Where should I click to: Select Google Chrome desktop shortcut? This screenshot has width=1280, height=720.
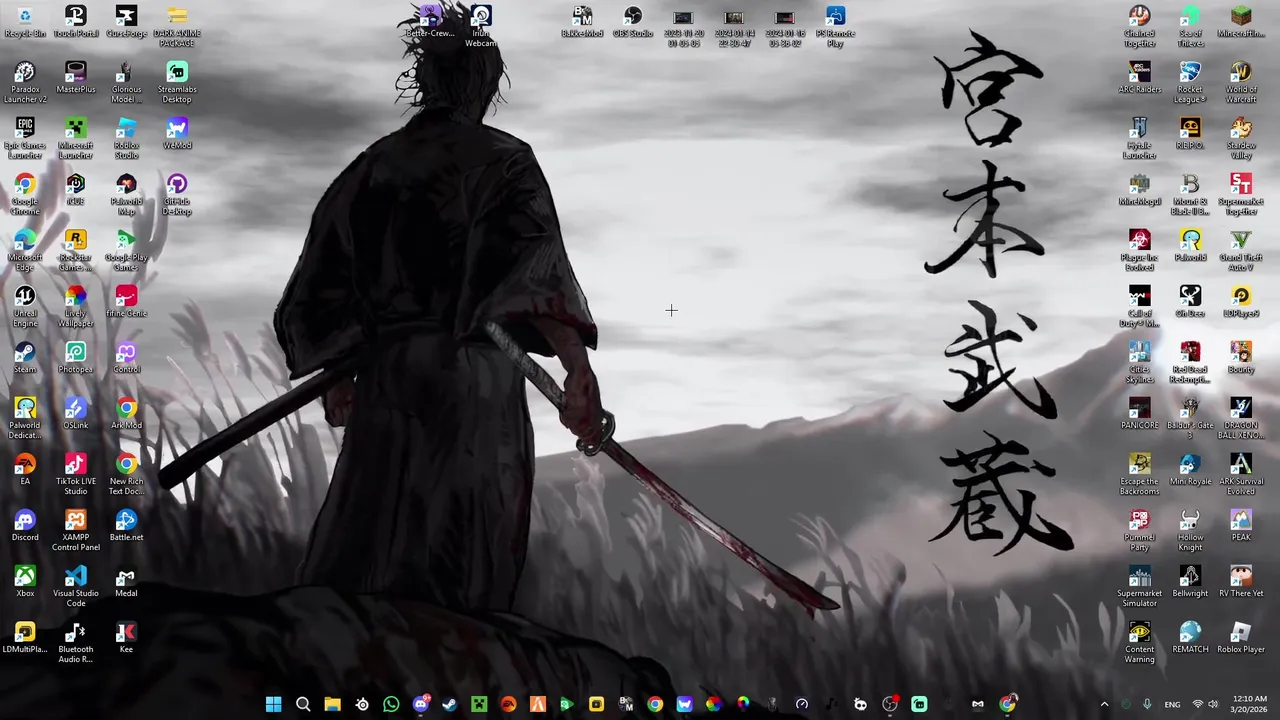25,195
